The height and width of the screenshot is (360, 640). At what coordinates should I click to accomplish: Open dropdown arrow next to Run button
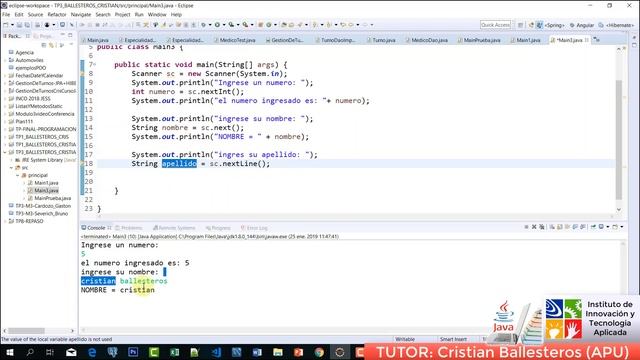(x=224, y=25)
